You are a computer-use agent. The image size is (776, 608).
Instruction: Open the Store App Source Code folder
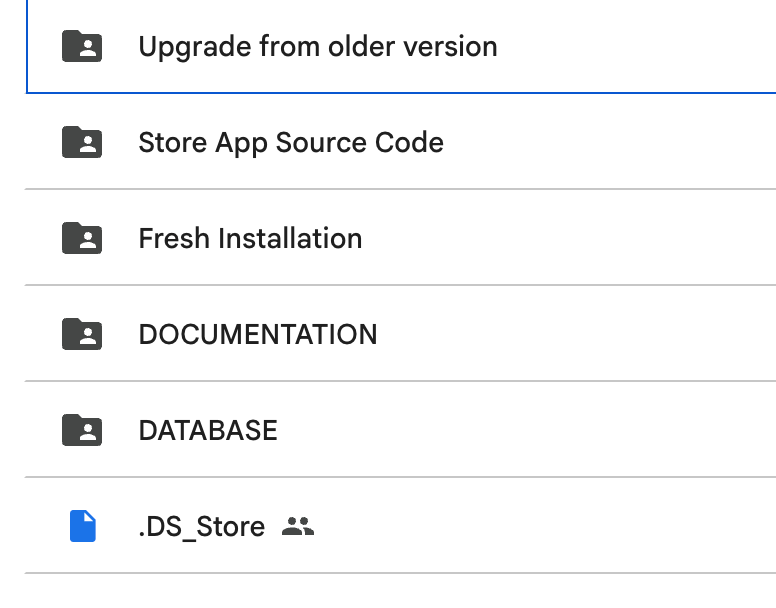[x=291, y=143]
